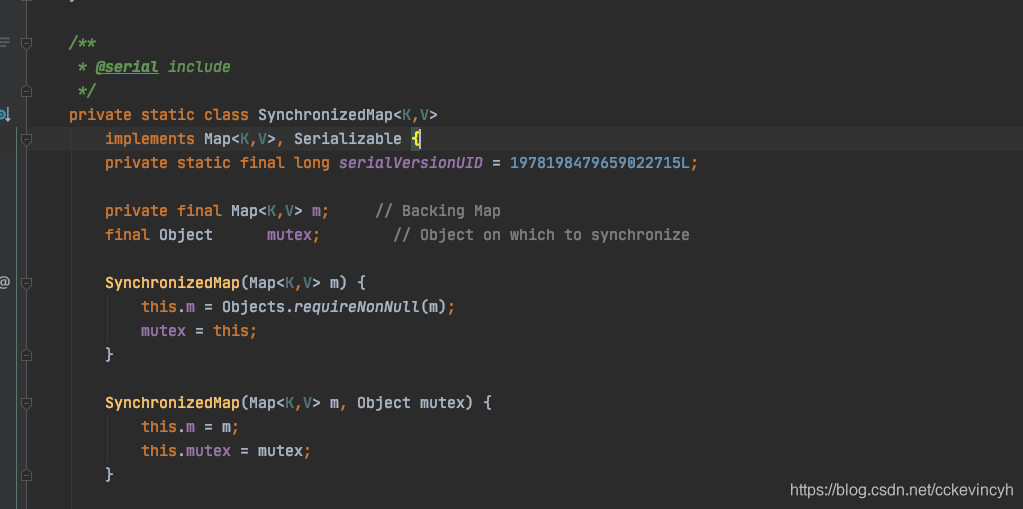Viewport: 1023px width, 509px height.
Task: Click 'this.m = m;' assignment line
Action: [190, 427]
